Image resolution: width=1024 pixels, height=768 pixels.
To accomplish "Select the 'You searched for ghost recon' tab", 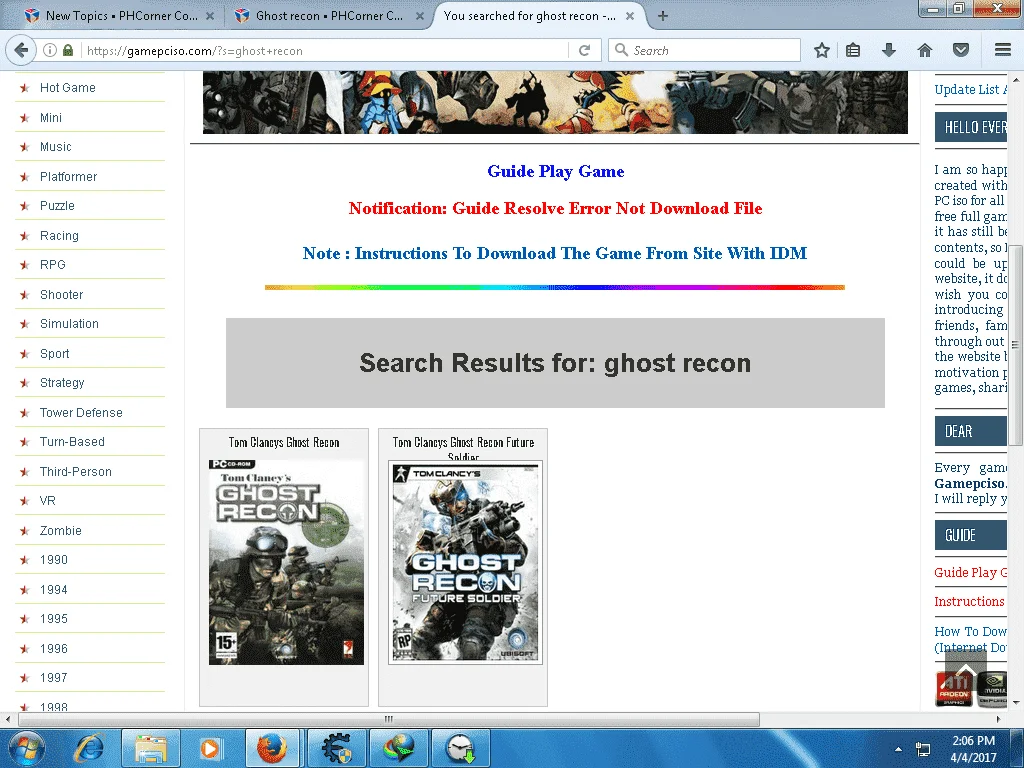I will pyautogui.click(x=529, y=16).
